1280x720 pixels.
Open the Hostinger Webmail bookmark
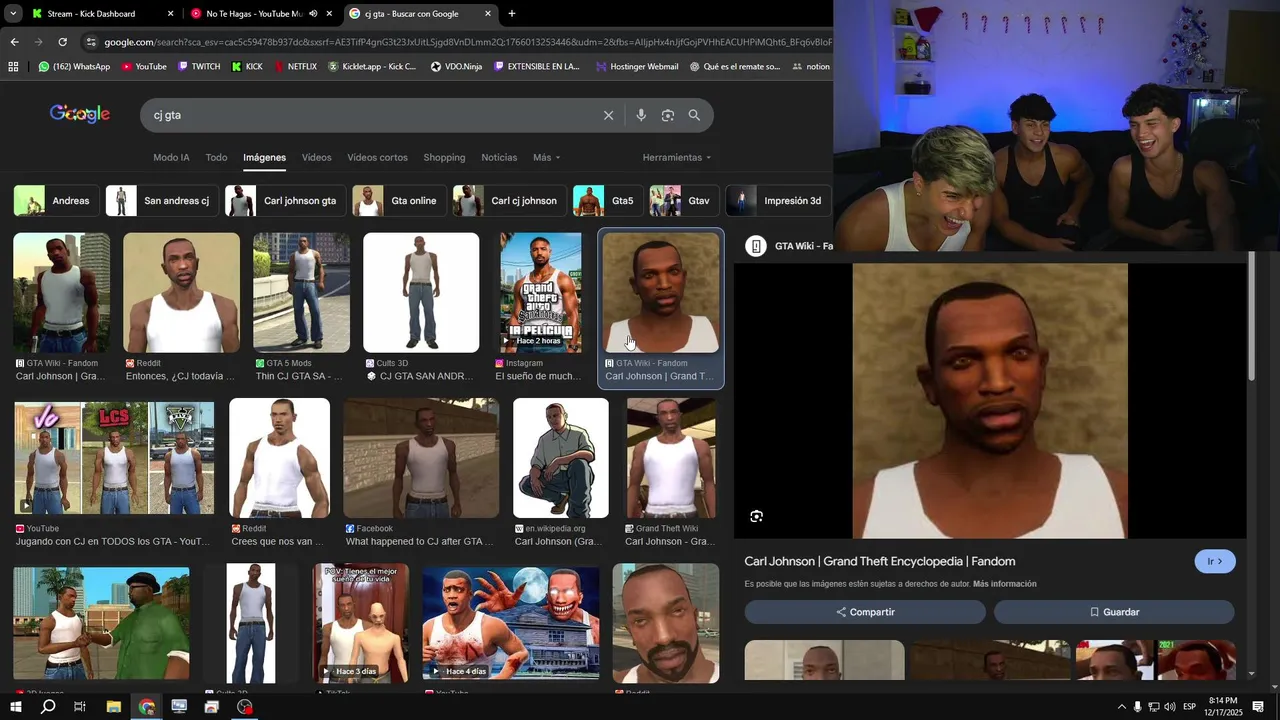636,67
